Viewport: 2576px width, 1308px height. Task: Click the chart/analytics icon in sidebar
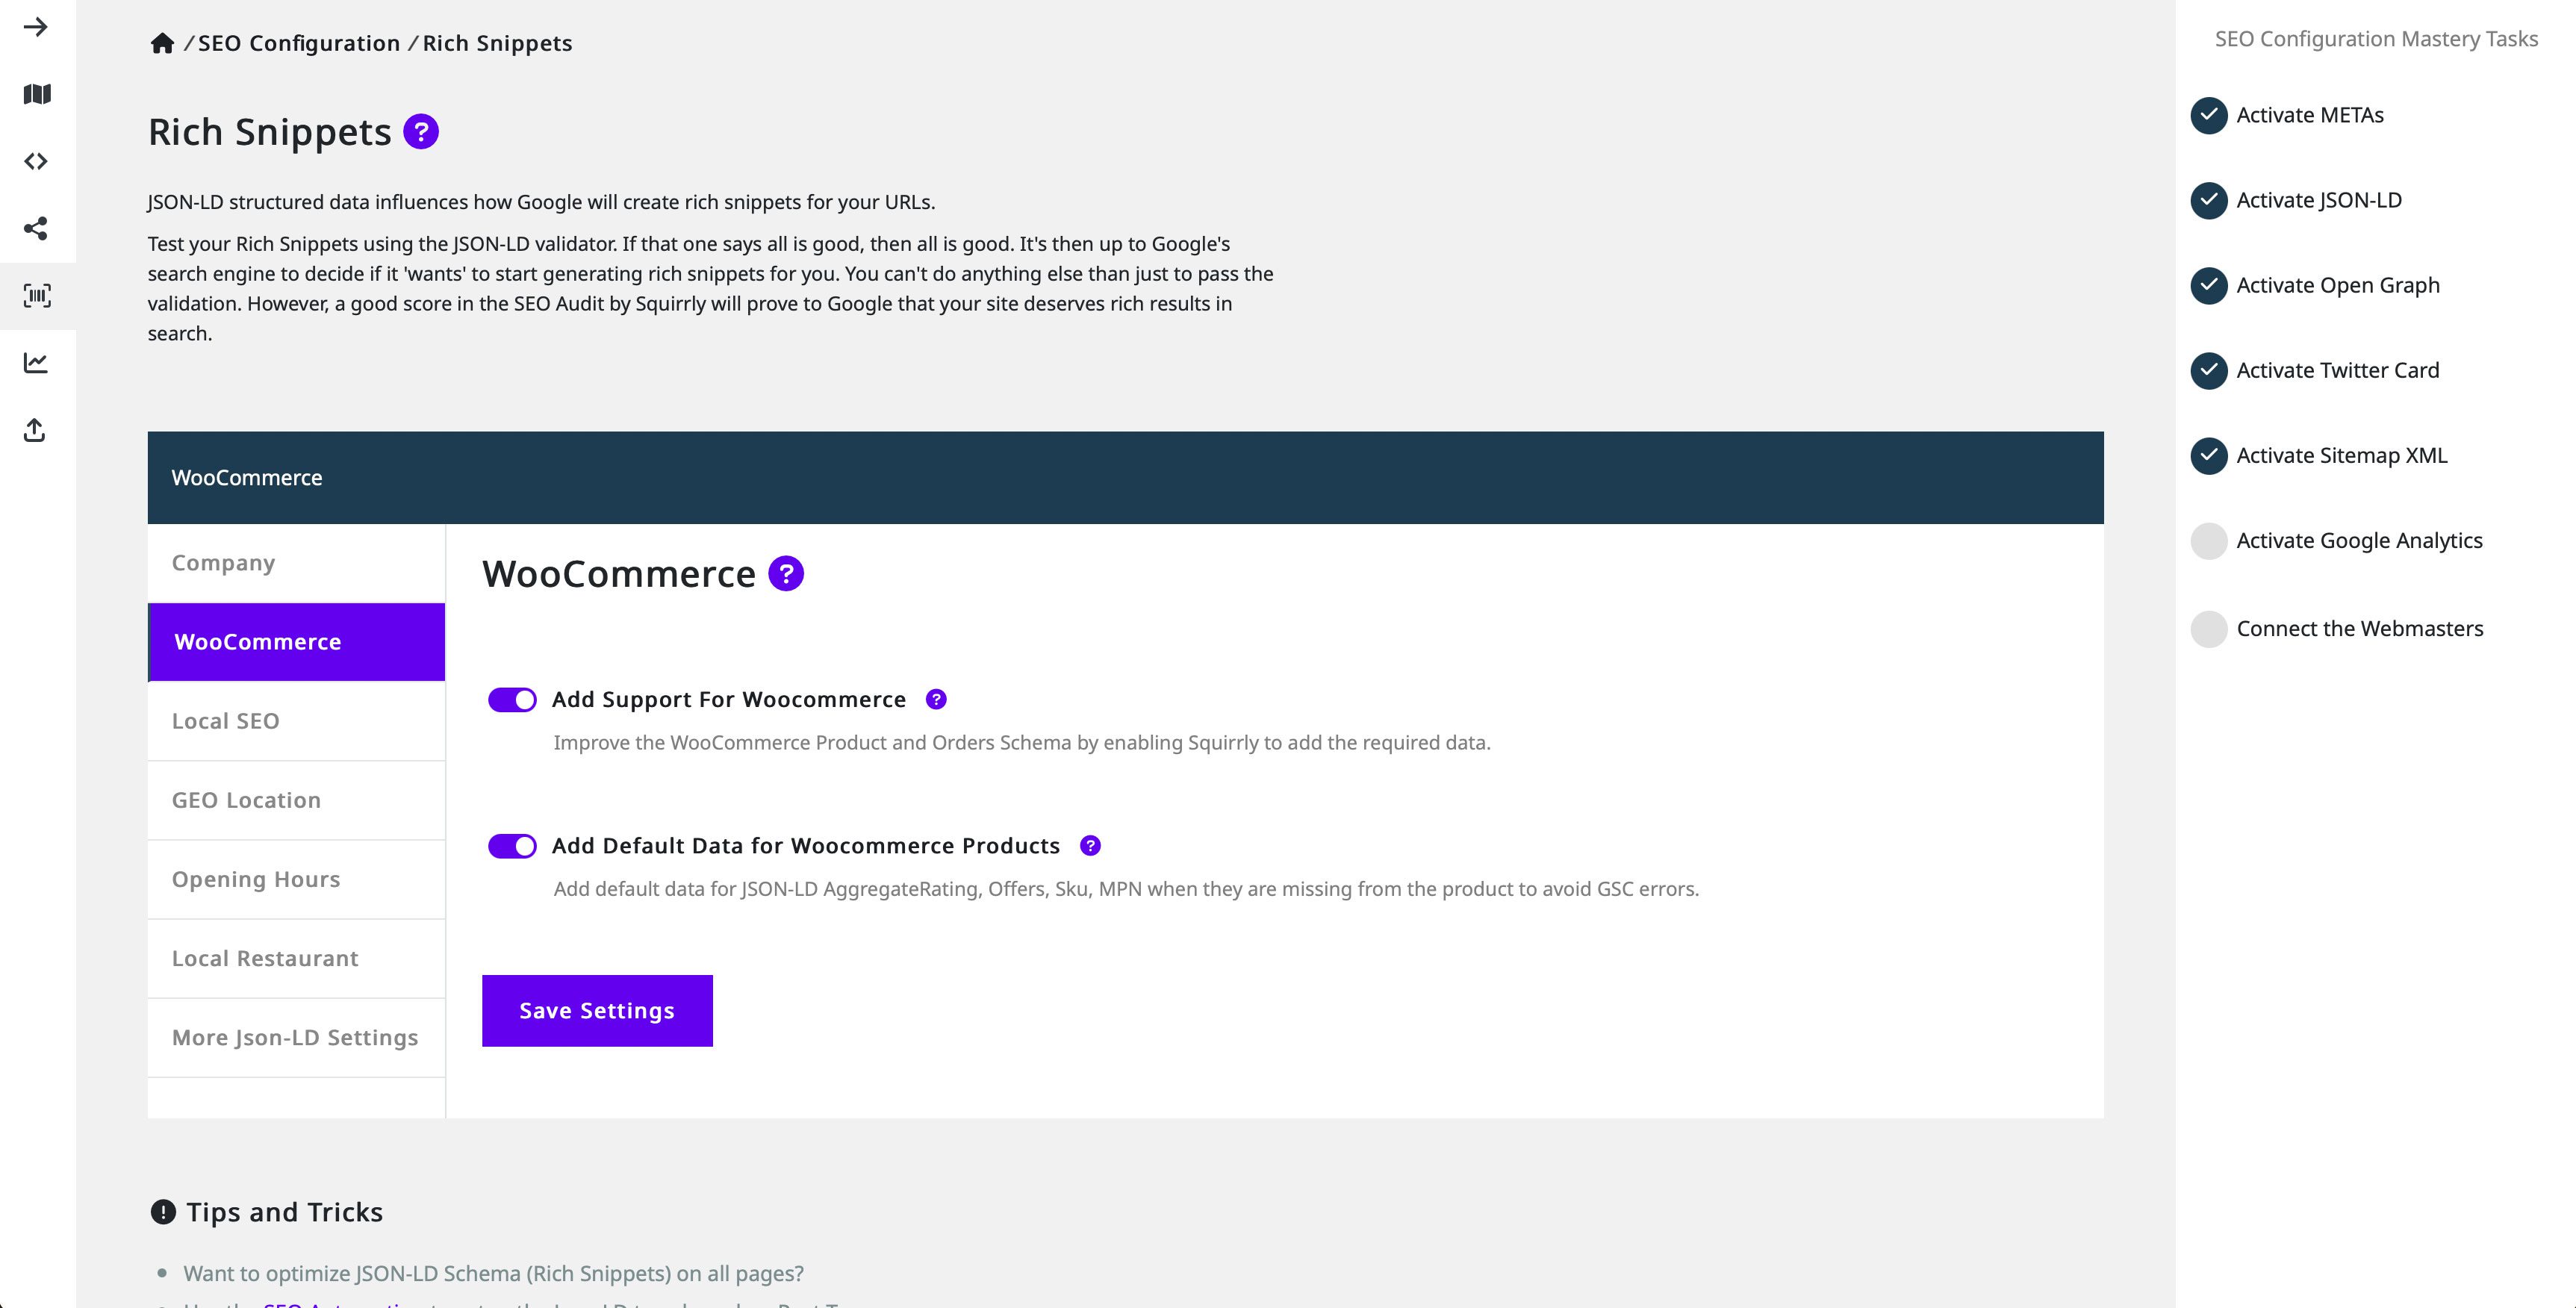(x=38, y=362)
